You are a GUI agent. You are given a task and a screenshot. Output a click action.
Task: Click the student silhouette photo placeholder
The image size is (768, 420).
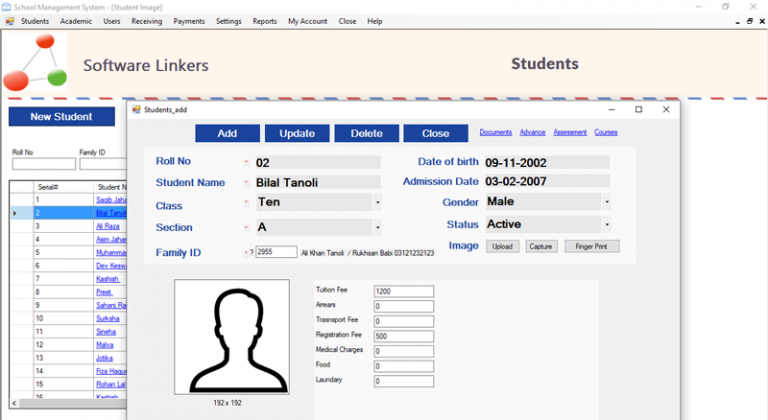tap(232, 336)
